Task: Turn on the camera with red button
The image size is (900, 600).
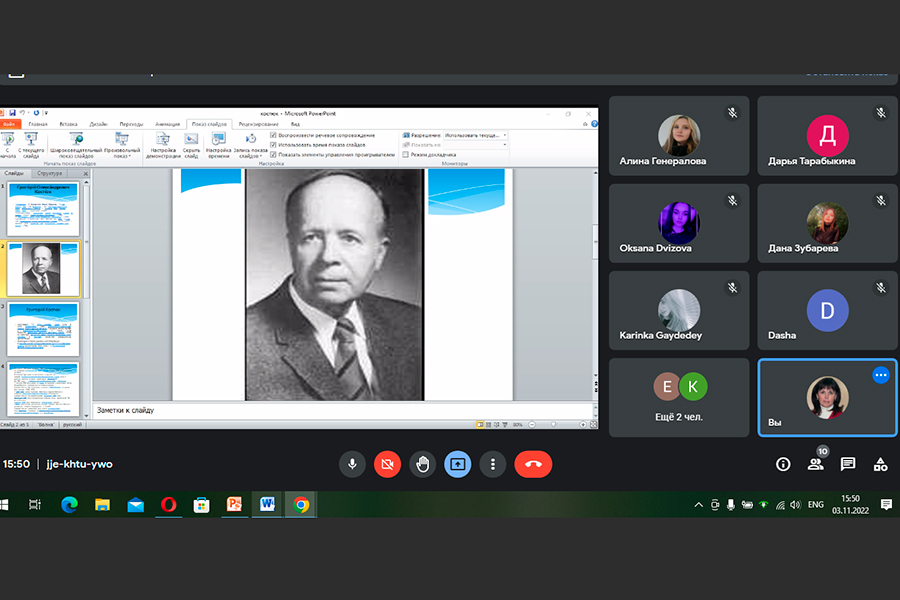Action: (387, 464)
